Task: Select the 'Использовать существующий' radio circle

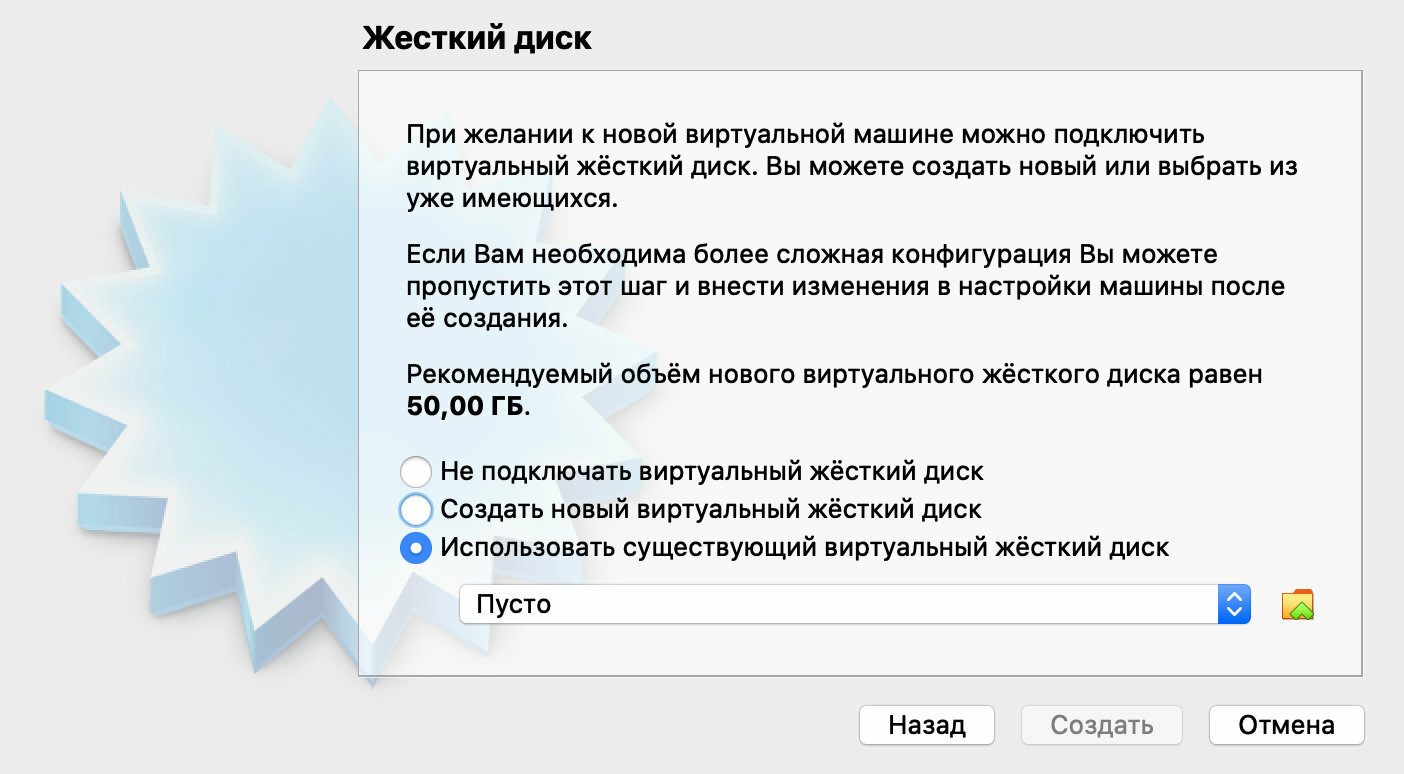Action: pyautogui.click(x=415, y=548)
